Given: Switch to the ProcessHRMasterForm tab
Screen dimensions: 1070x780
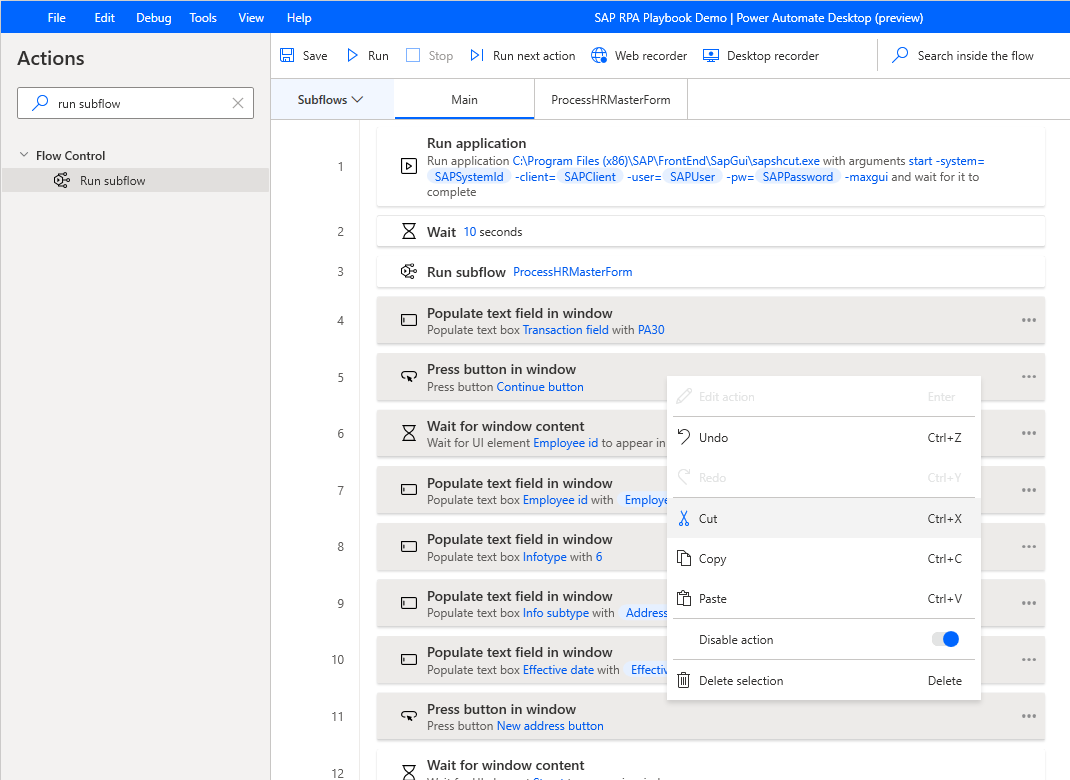Looking at the screenshot, I should point(611,100).
